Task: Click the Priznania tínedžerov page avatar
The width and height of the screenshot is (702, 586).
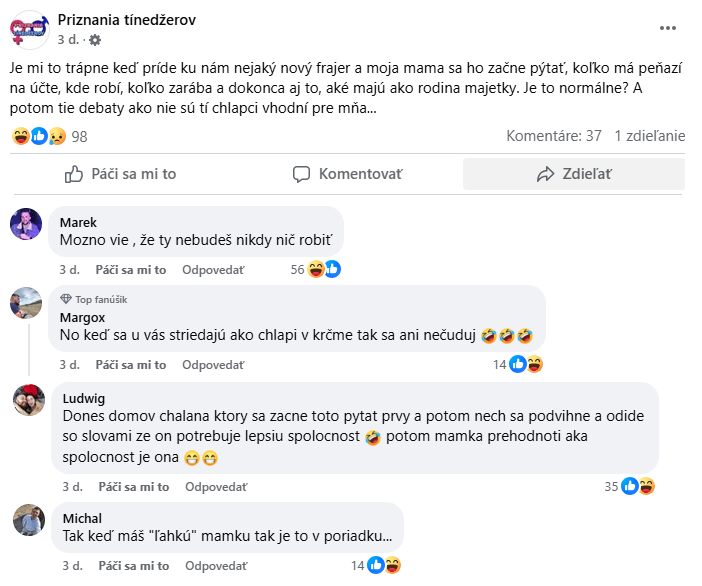Action: 30,29
